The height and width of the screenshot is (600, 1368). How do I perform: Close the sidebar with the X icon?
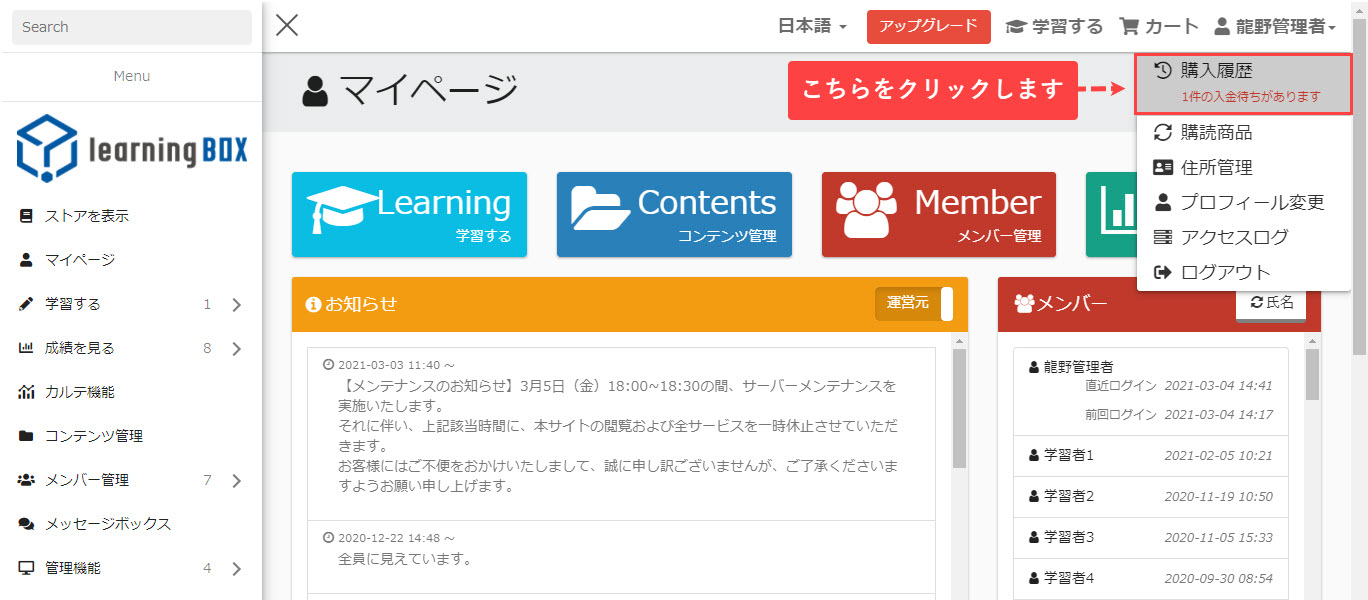point(287,26)
